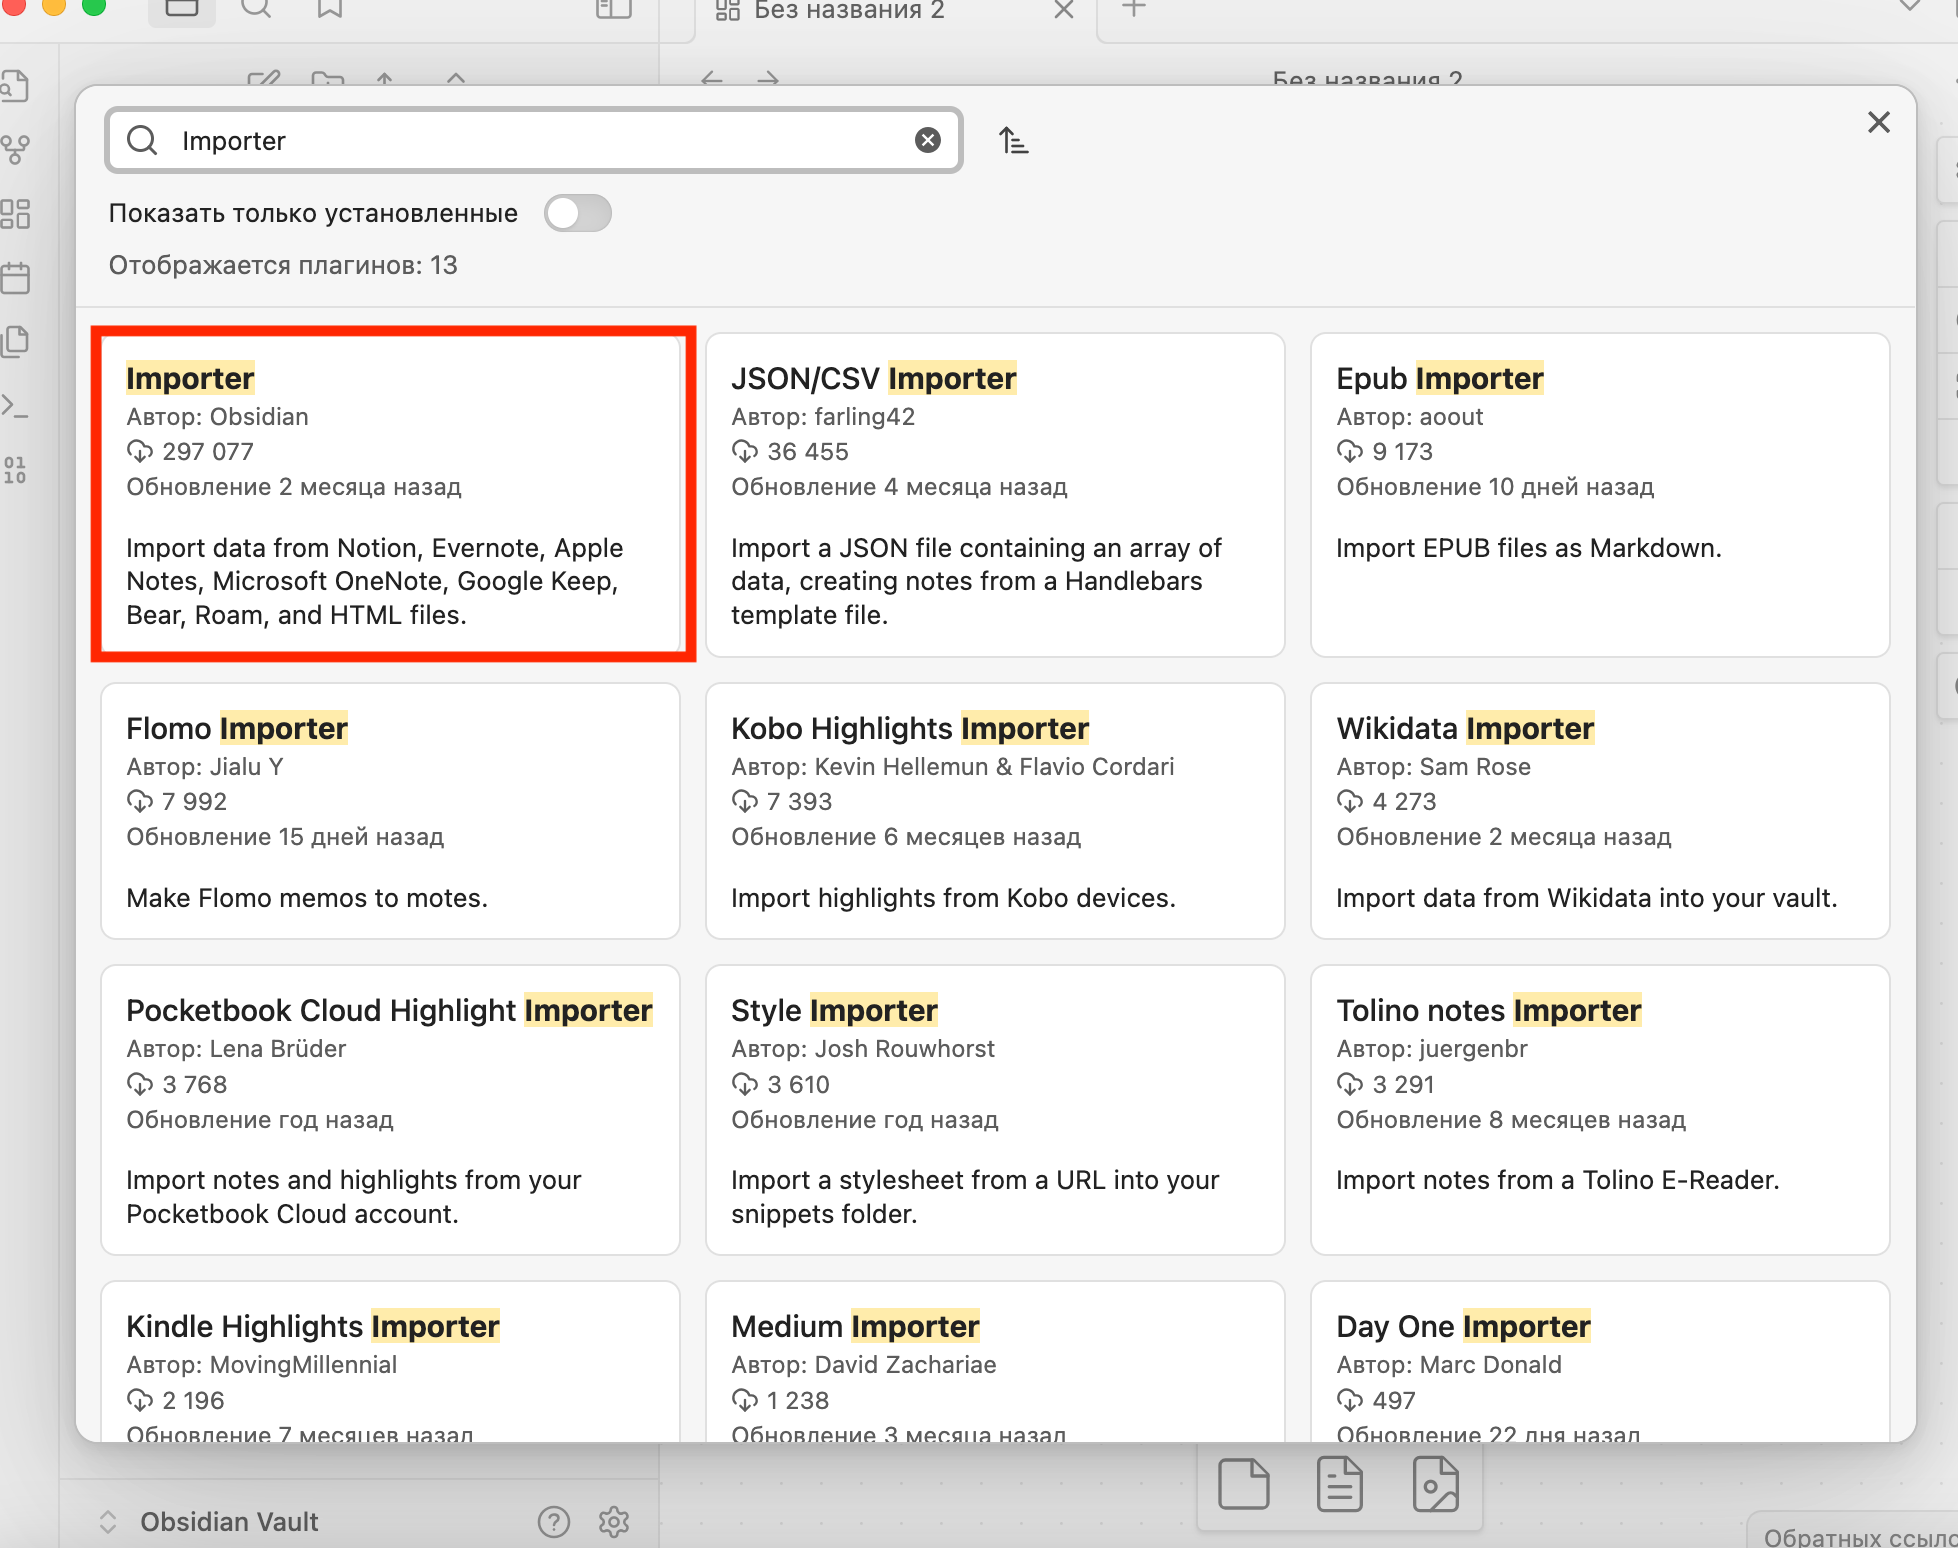Open Kobo Highlights Importer plugin card
Image resolution: width=1958 pixels, height=1548 pixels.
click(995, 811)
